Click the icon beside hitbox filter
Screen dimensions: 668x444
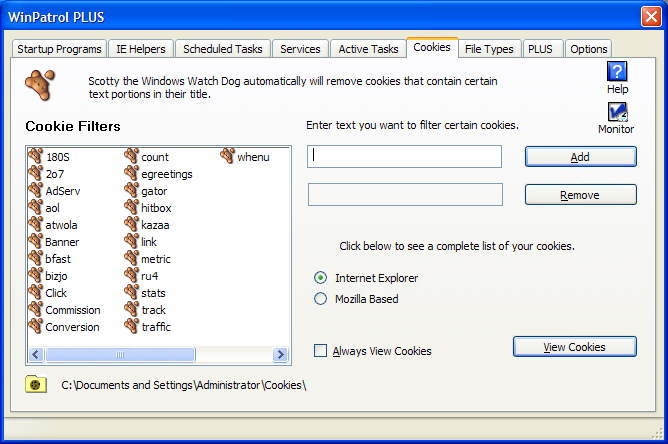pos(132,207)
